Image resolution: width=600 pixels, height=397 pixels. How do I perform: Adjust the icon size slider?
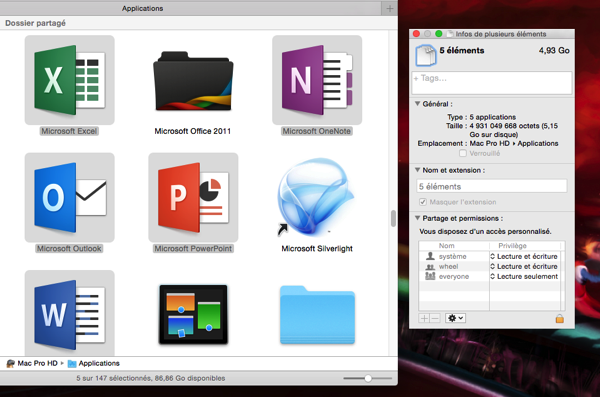pos(368,378)
